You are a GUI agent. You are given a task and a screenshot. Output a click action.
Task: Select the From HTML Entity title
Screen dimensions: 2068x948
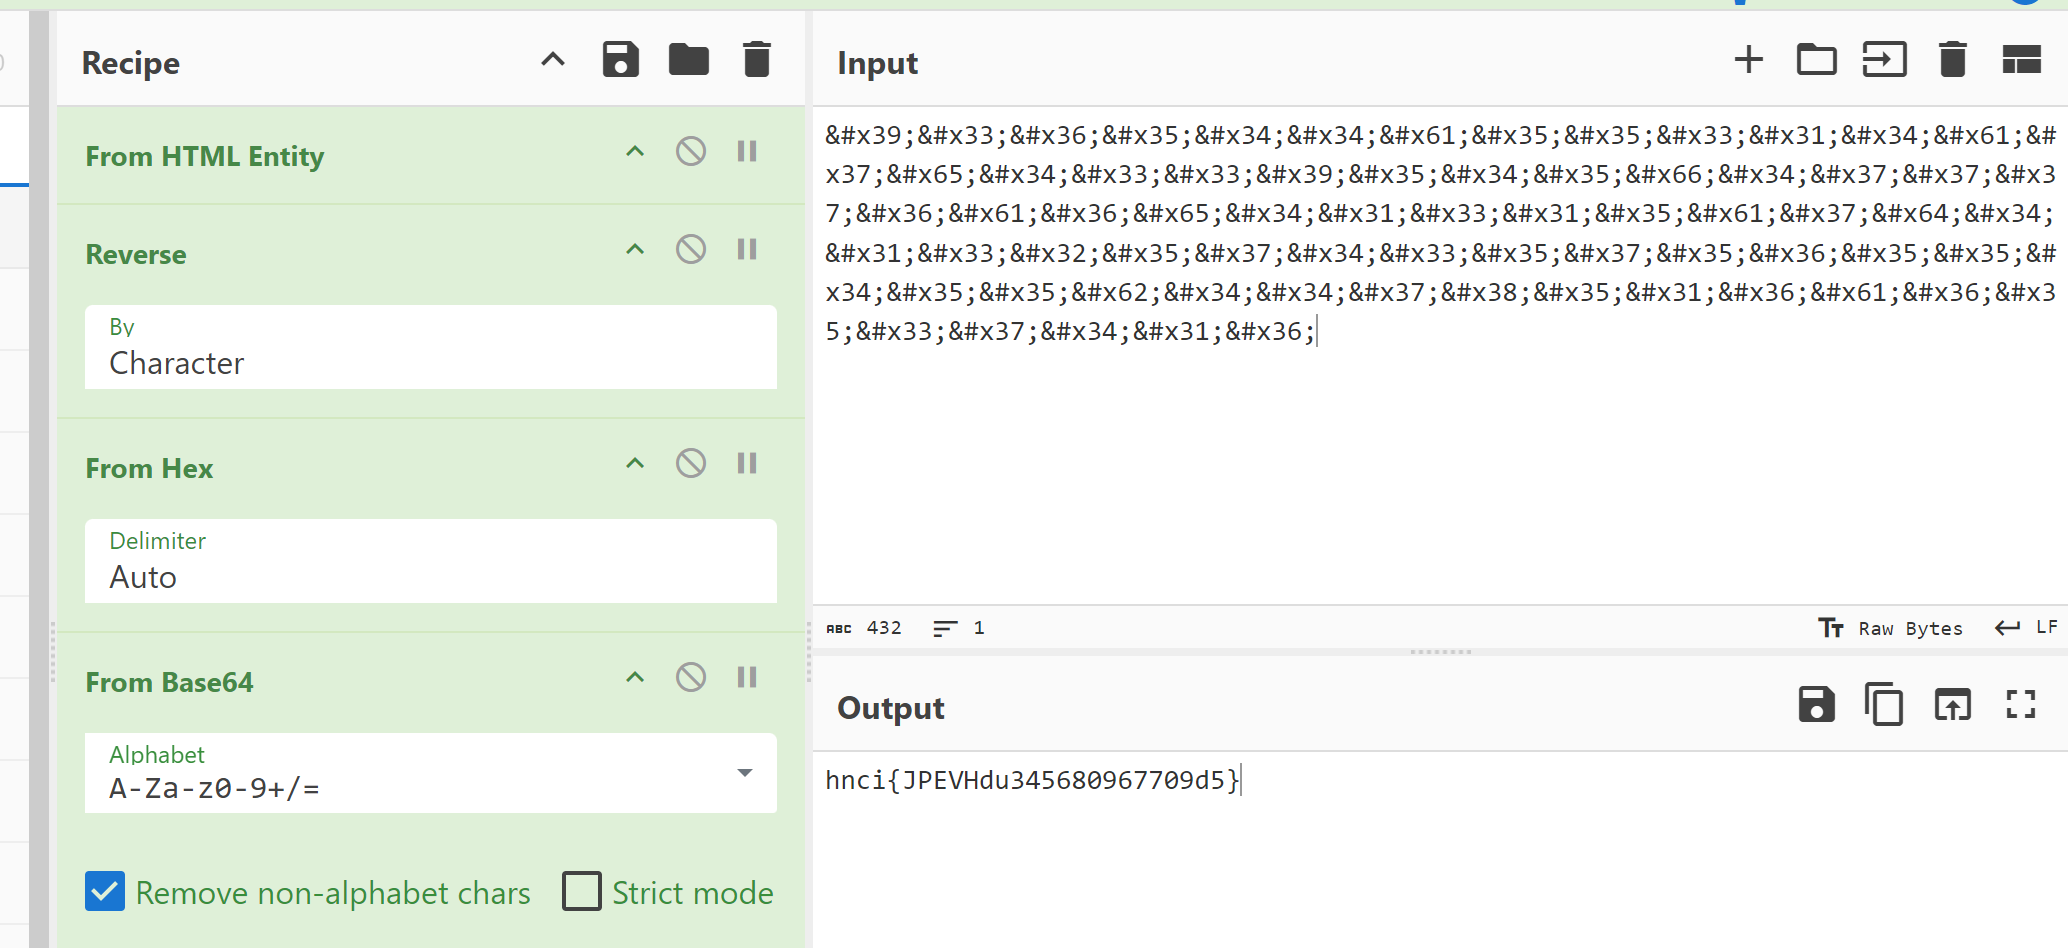[205, 156]
